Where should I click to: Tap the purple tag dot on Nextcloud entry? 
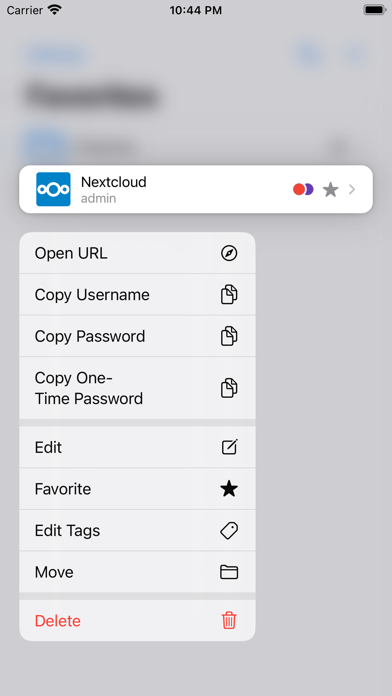pyautogui.click(x=309, y=190)
